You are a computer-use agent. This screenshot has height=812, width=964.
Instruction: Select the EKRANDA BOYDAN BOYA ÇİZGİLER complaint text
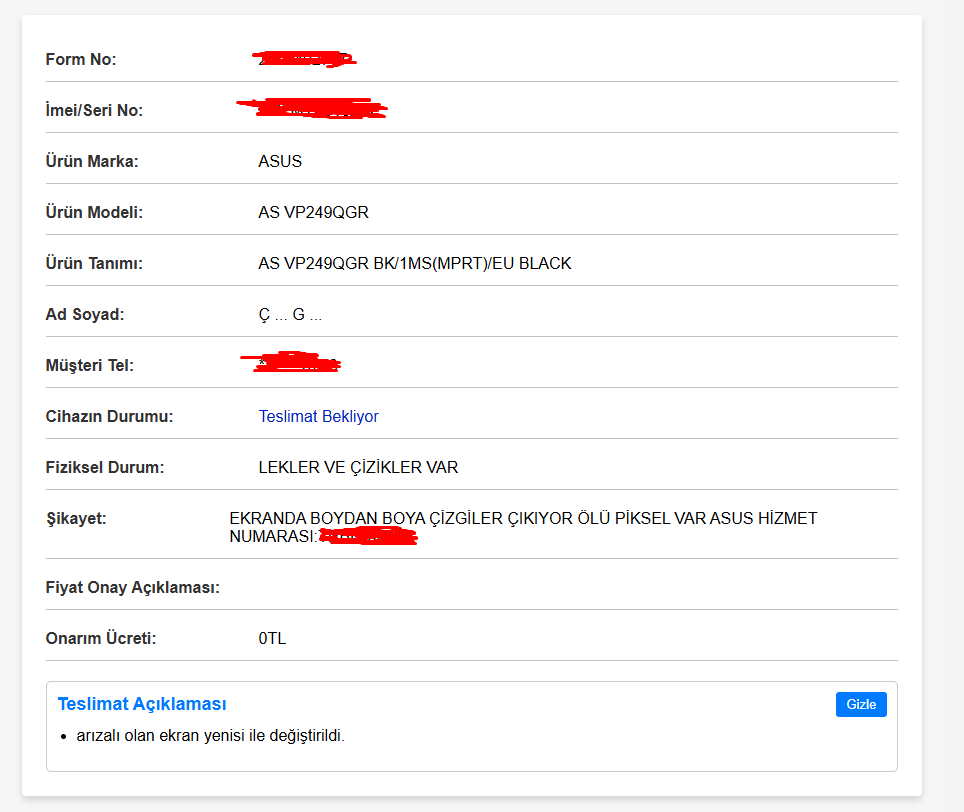click(523, 527)
